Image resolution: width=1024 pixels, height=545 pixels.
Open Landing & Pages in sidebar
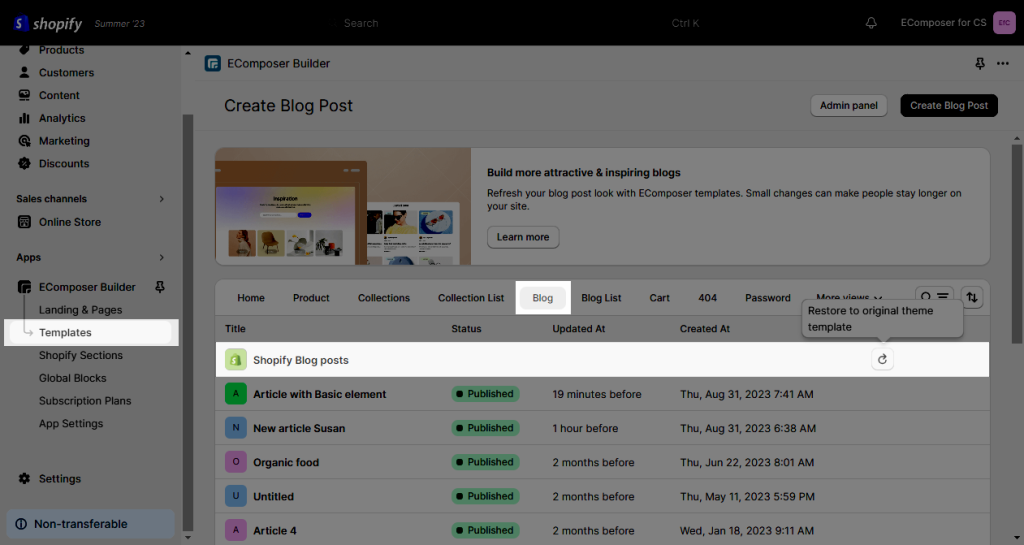[80, 310]
